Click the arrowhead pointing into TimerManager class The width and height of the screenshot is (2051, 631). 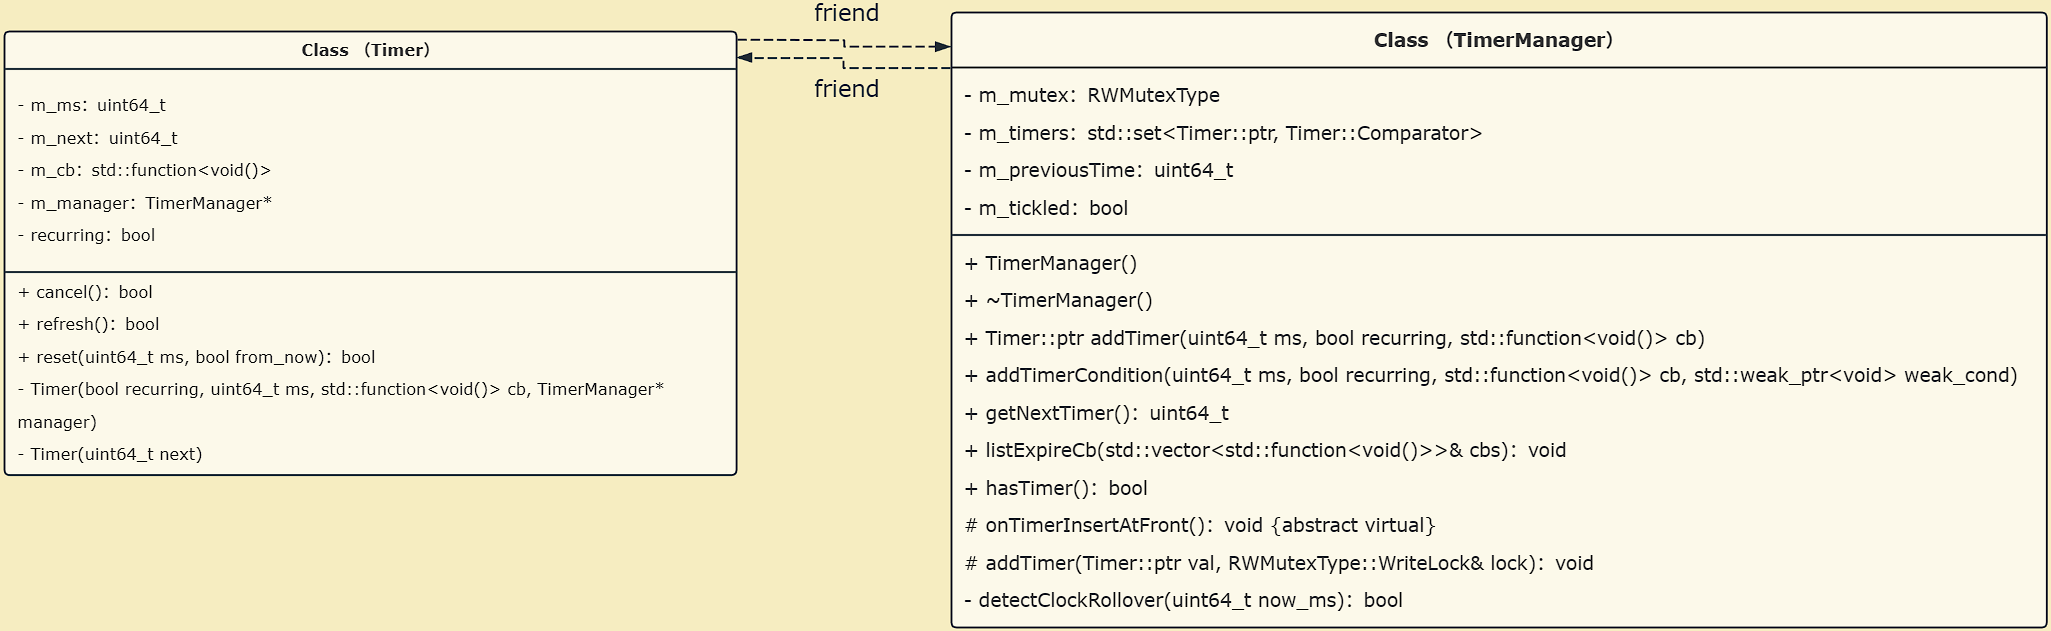942,47
